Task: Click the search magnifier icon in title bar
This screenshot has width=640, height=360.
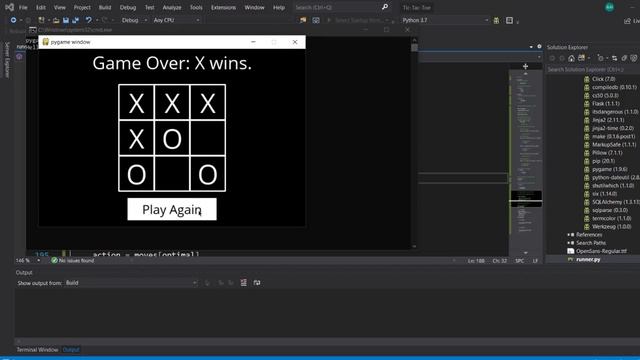Action: [x=385, y=7]
